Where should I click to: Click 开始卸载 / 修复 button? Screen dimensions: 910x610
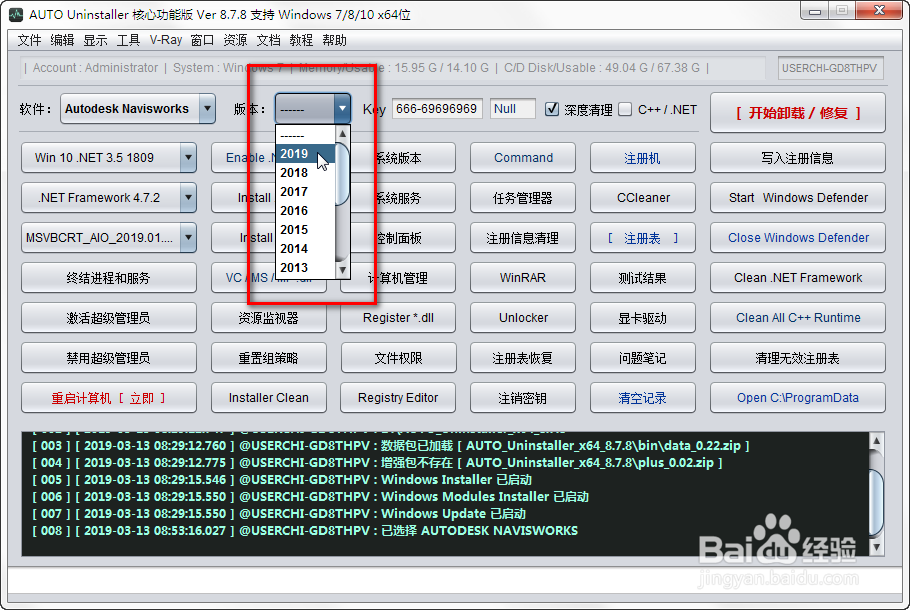(x=797, y=113)
